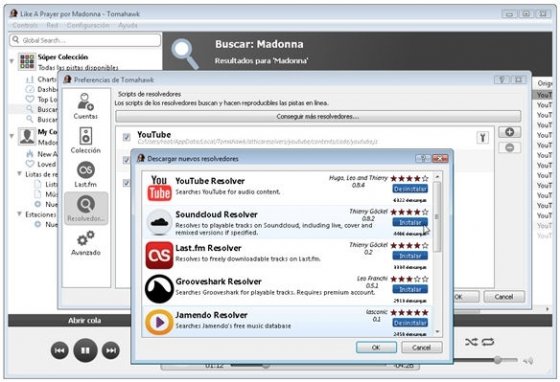Remove resolver with minus button
The height and width of the screenshot is (382, 560).
(x=509, y=147)
